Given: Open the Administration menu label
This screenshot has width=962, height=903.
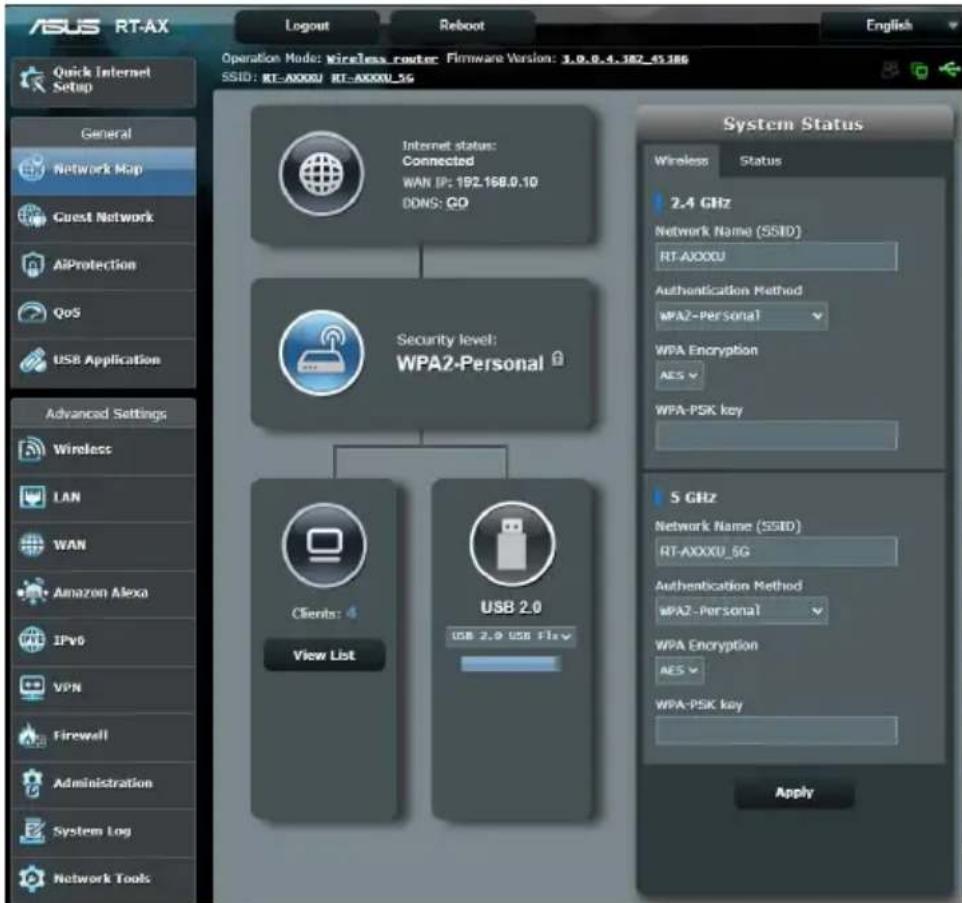Looking at the screenshot, I should pos(102,783).
